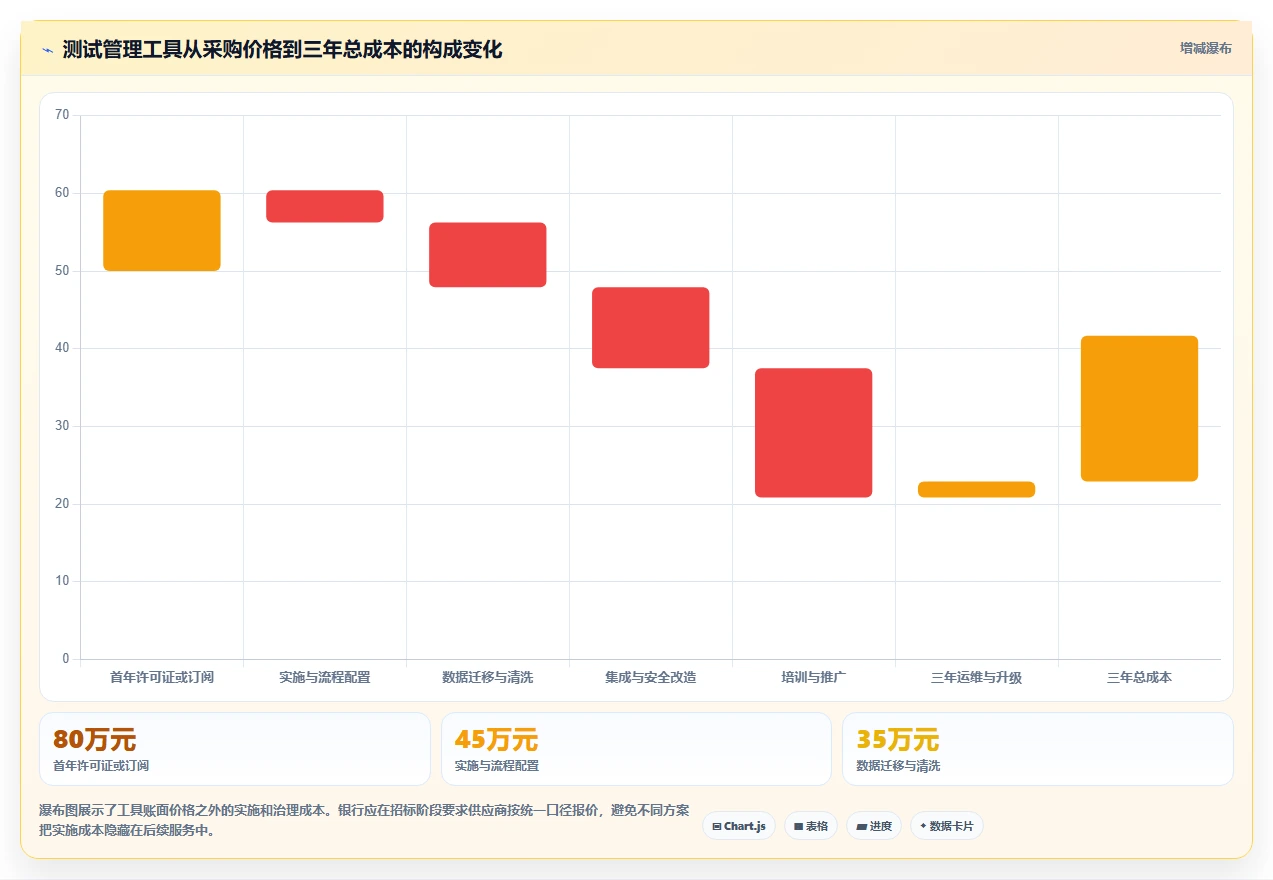Select the 进度 tag chip
This screenshot has height=880, width=1273.
click(x=874, y=826)
